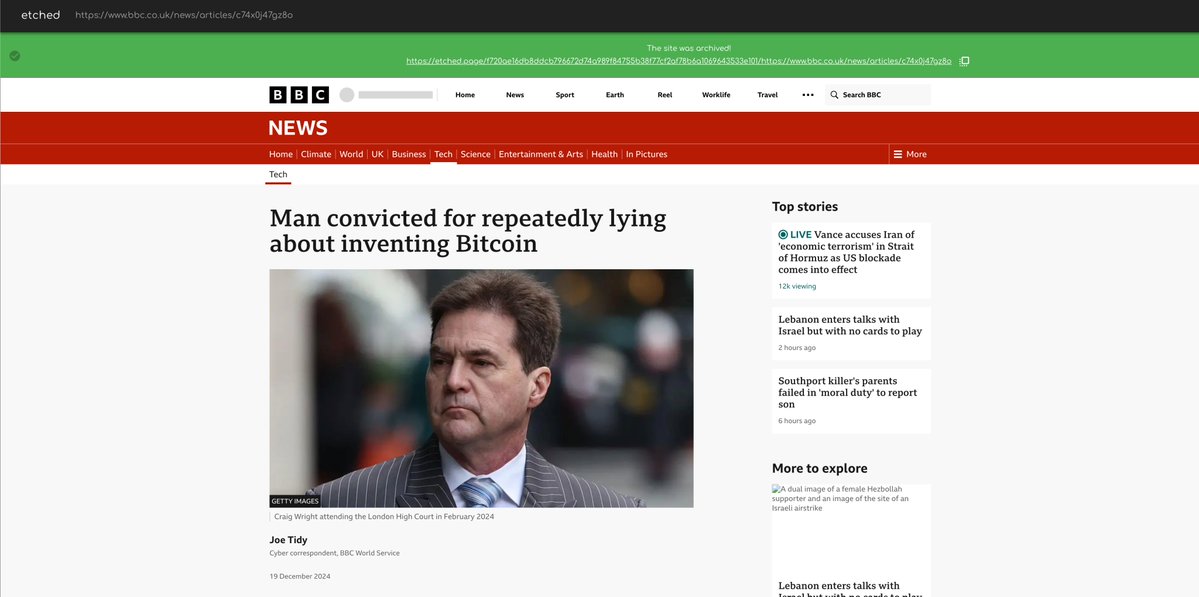Image resolution: width=1199 pixels, height=597 pixels.
Task: Select Entertainment & Arts section
Action: (541, 154)
